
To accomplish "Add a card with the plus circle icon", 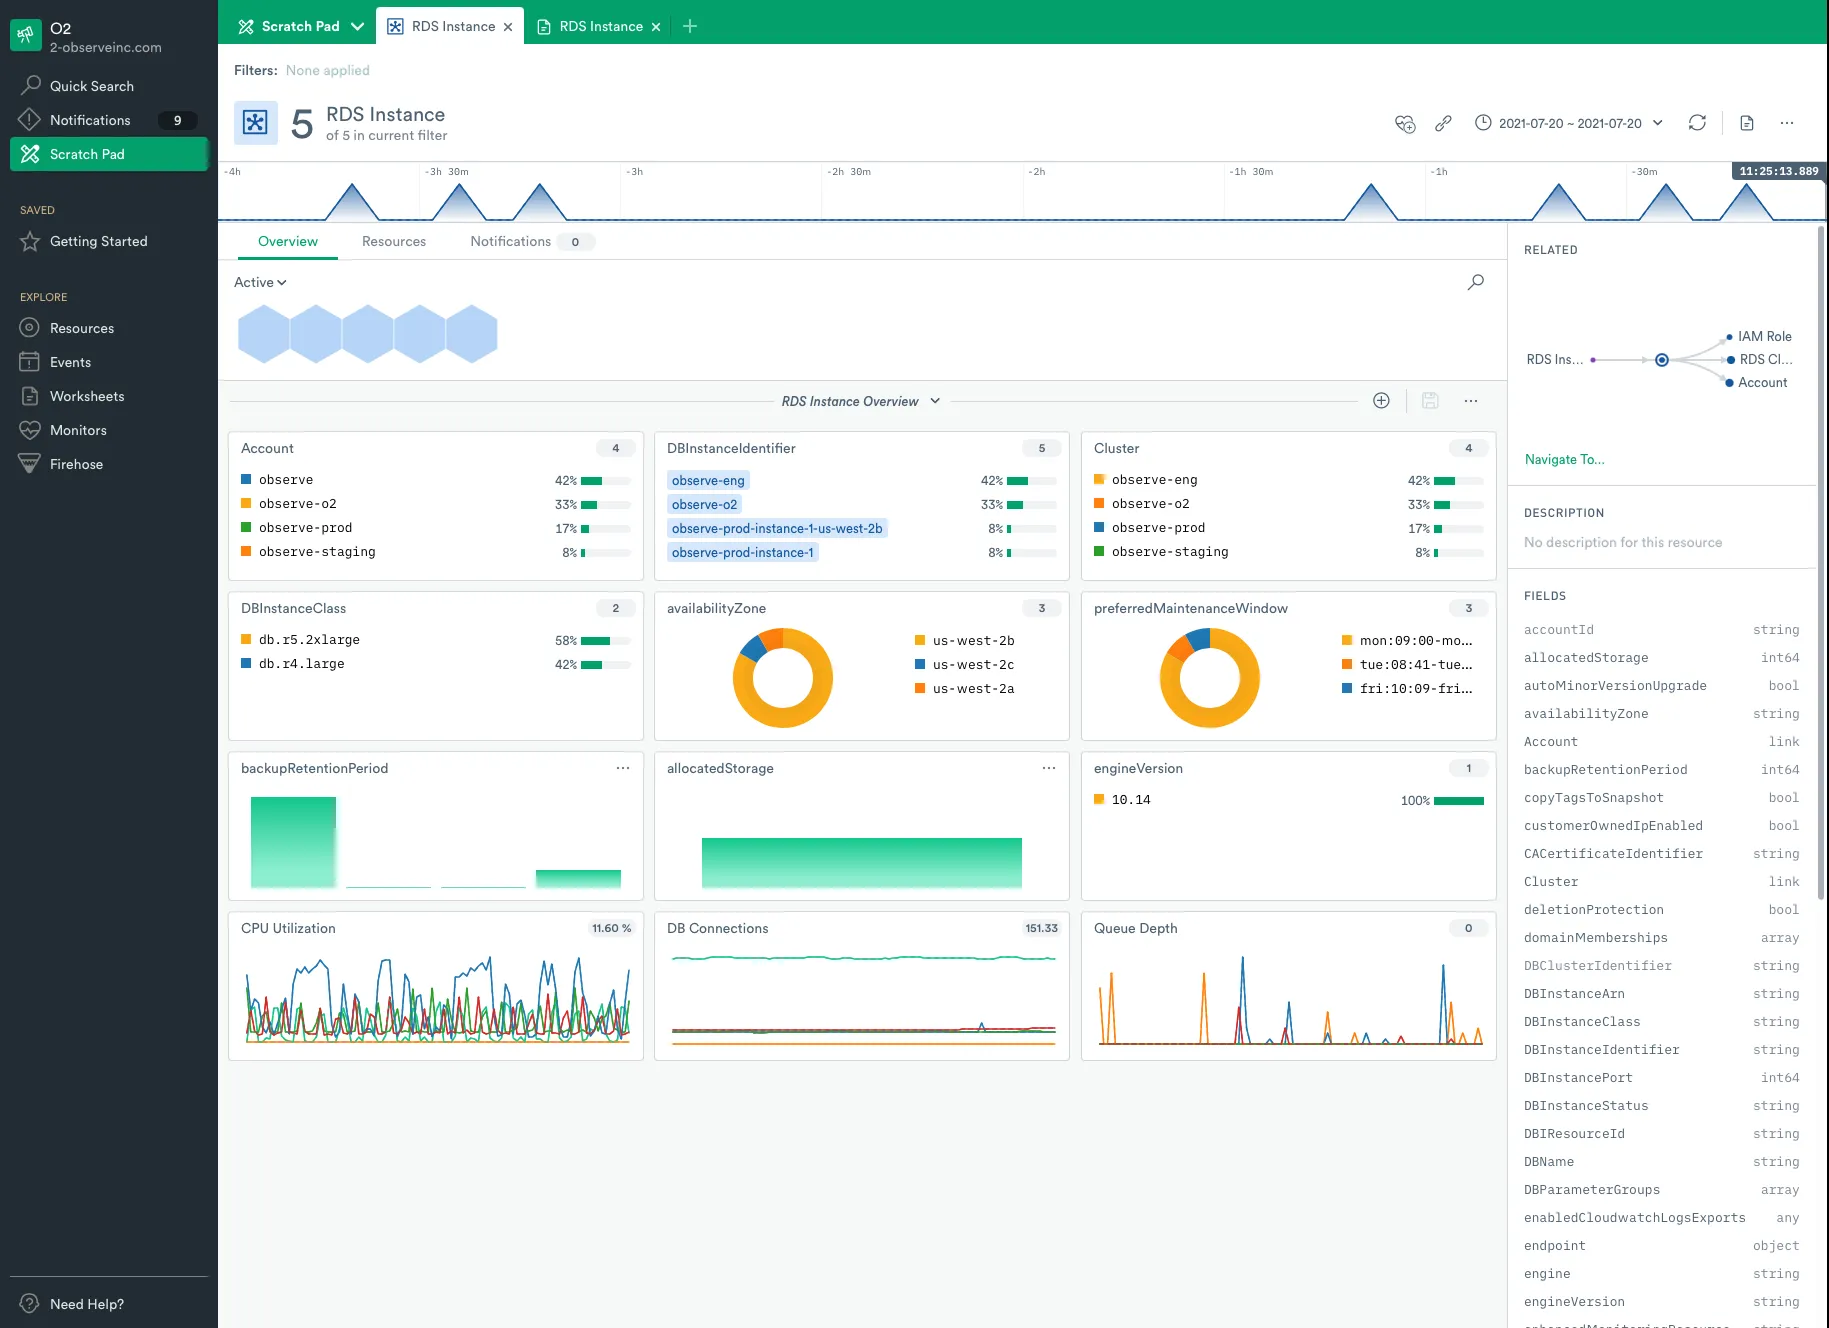I will (1381, 401).
